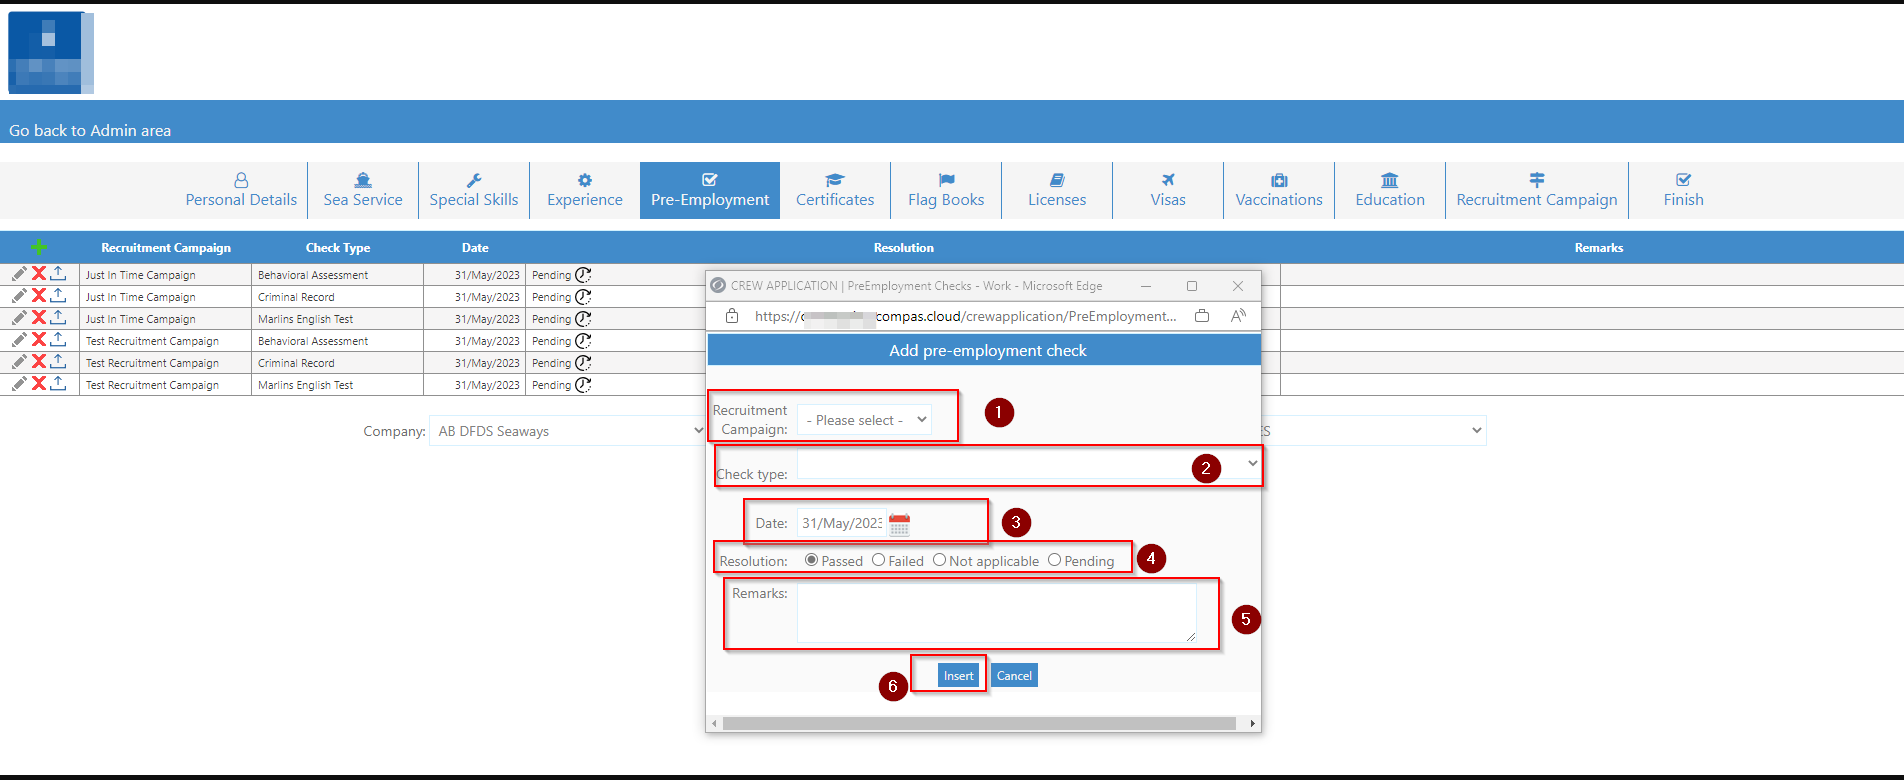Click the pending clock icon in first row
Viewport: 1904px width, 780px height.
point(583,274)
